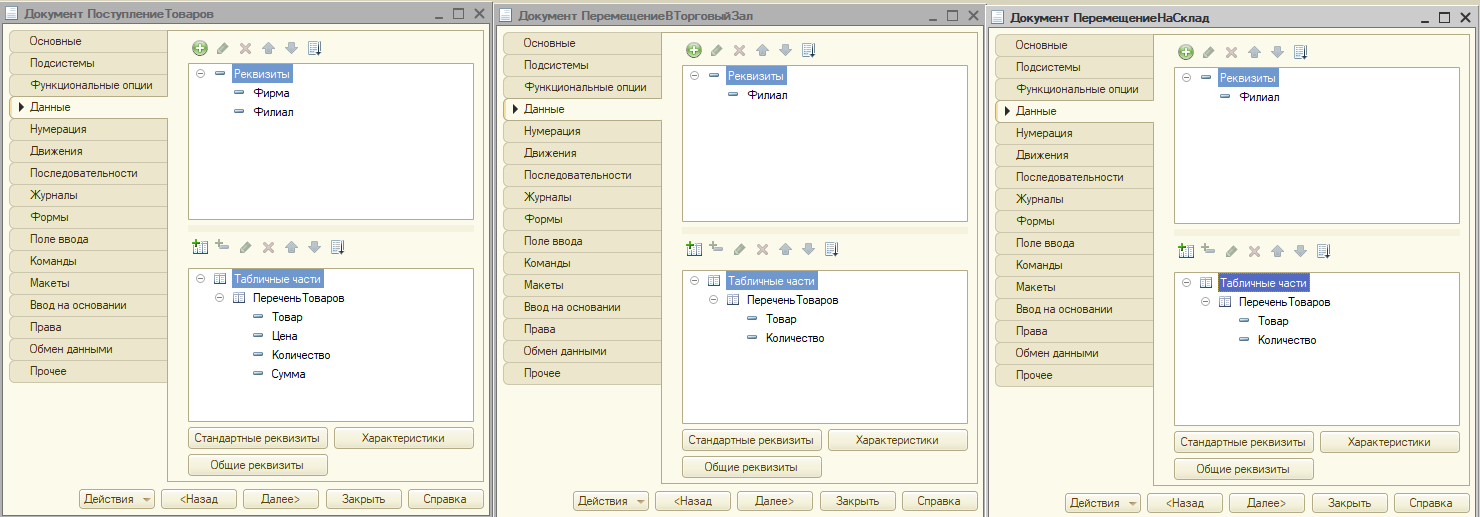Open Подсистемы tab in ПеремещениеНаСклад
1480x517 pixels.
(1074, 67)
